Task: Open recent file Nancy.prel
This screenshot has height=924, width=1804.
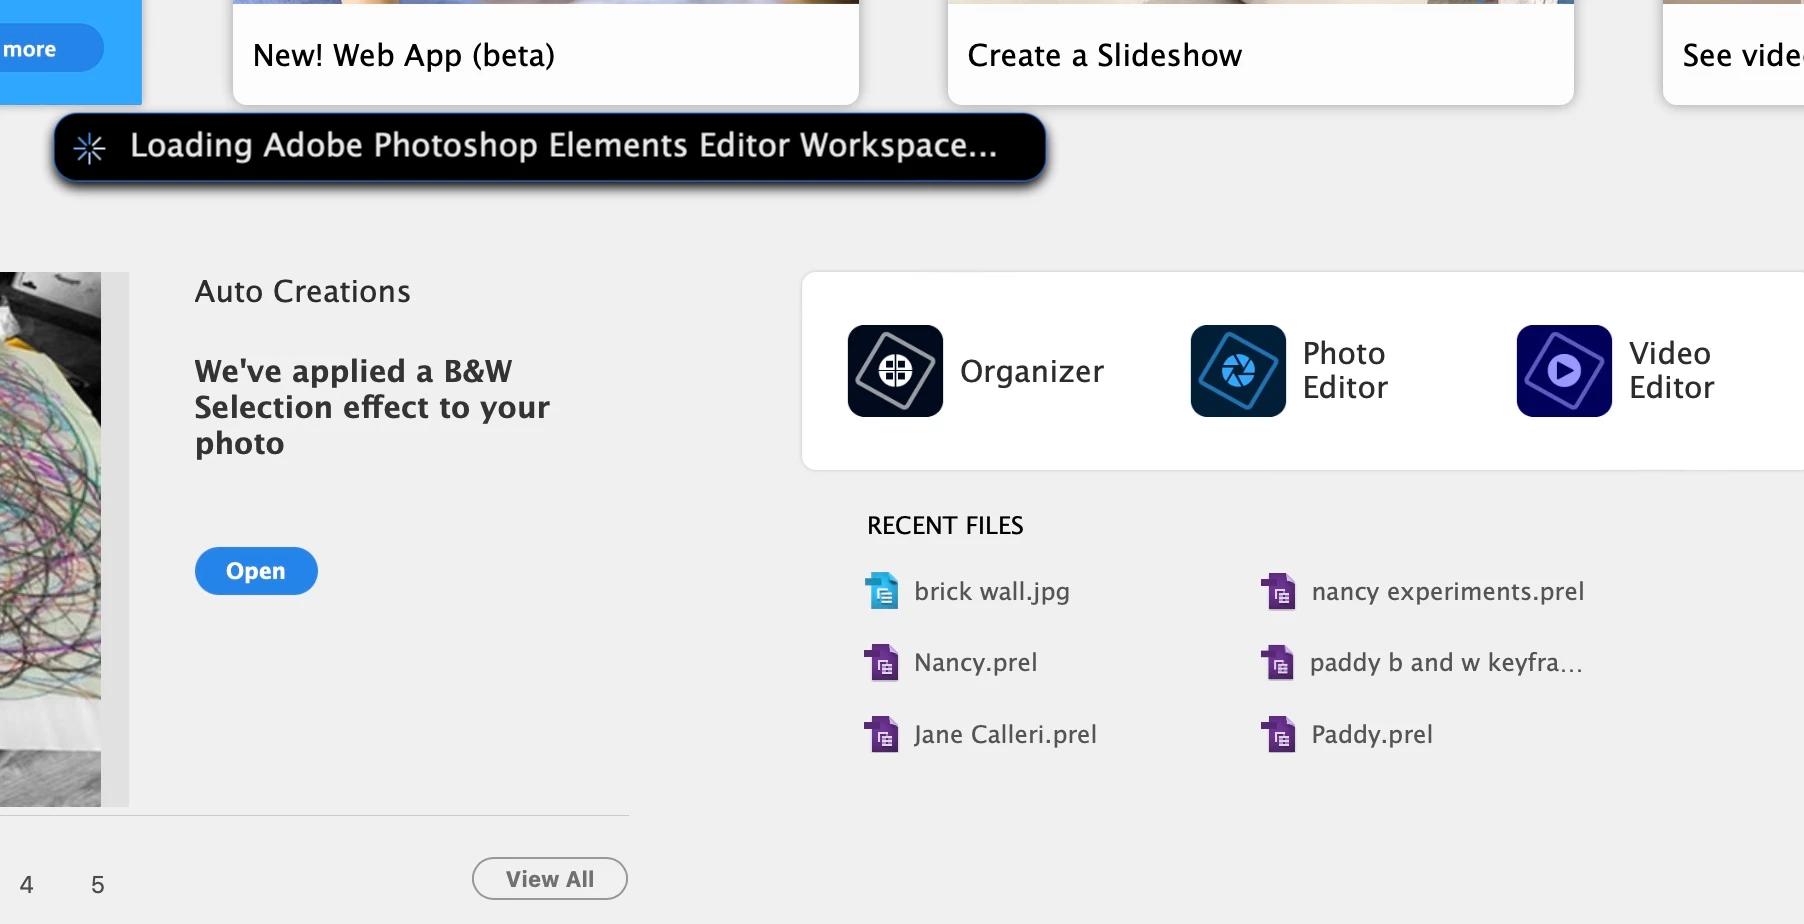Action: (x=976, y=663)
